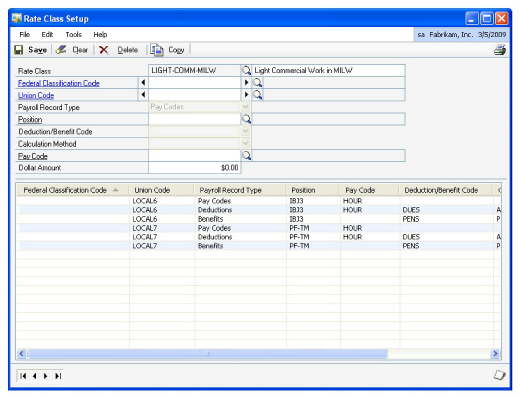Go to last record navigation button

(x=58, y=376)
